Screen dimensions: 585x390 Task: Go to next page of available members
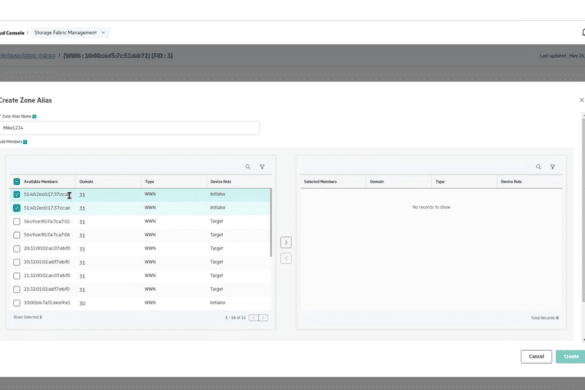click(263, 318)
